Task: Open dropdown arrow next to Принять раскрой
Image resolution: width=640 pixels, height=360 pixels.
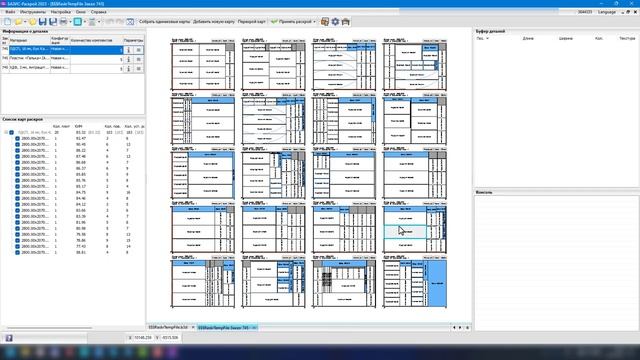Action: (x=314, y=22)
